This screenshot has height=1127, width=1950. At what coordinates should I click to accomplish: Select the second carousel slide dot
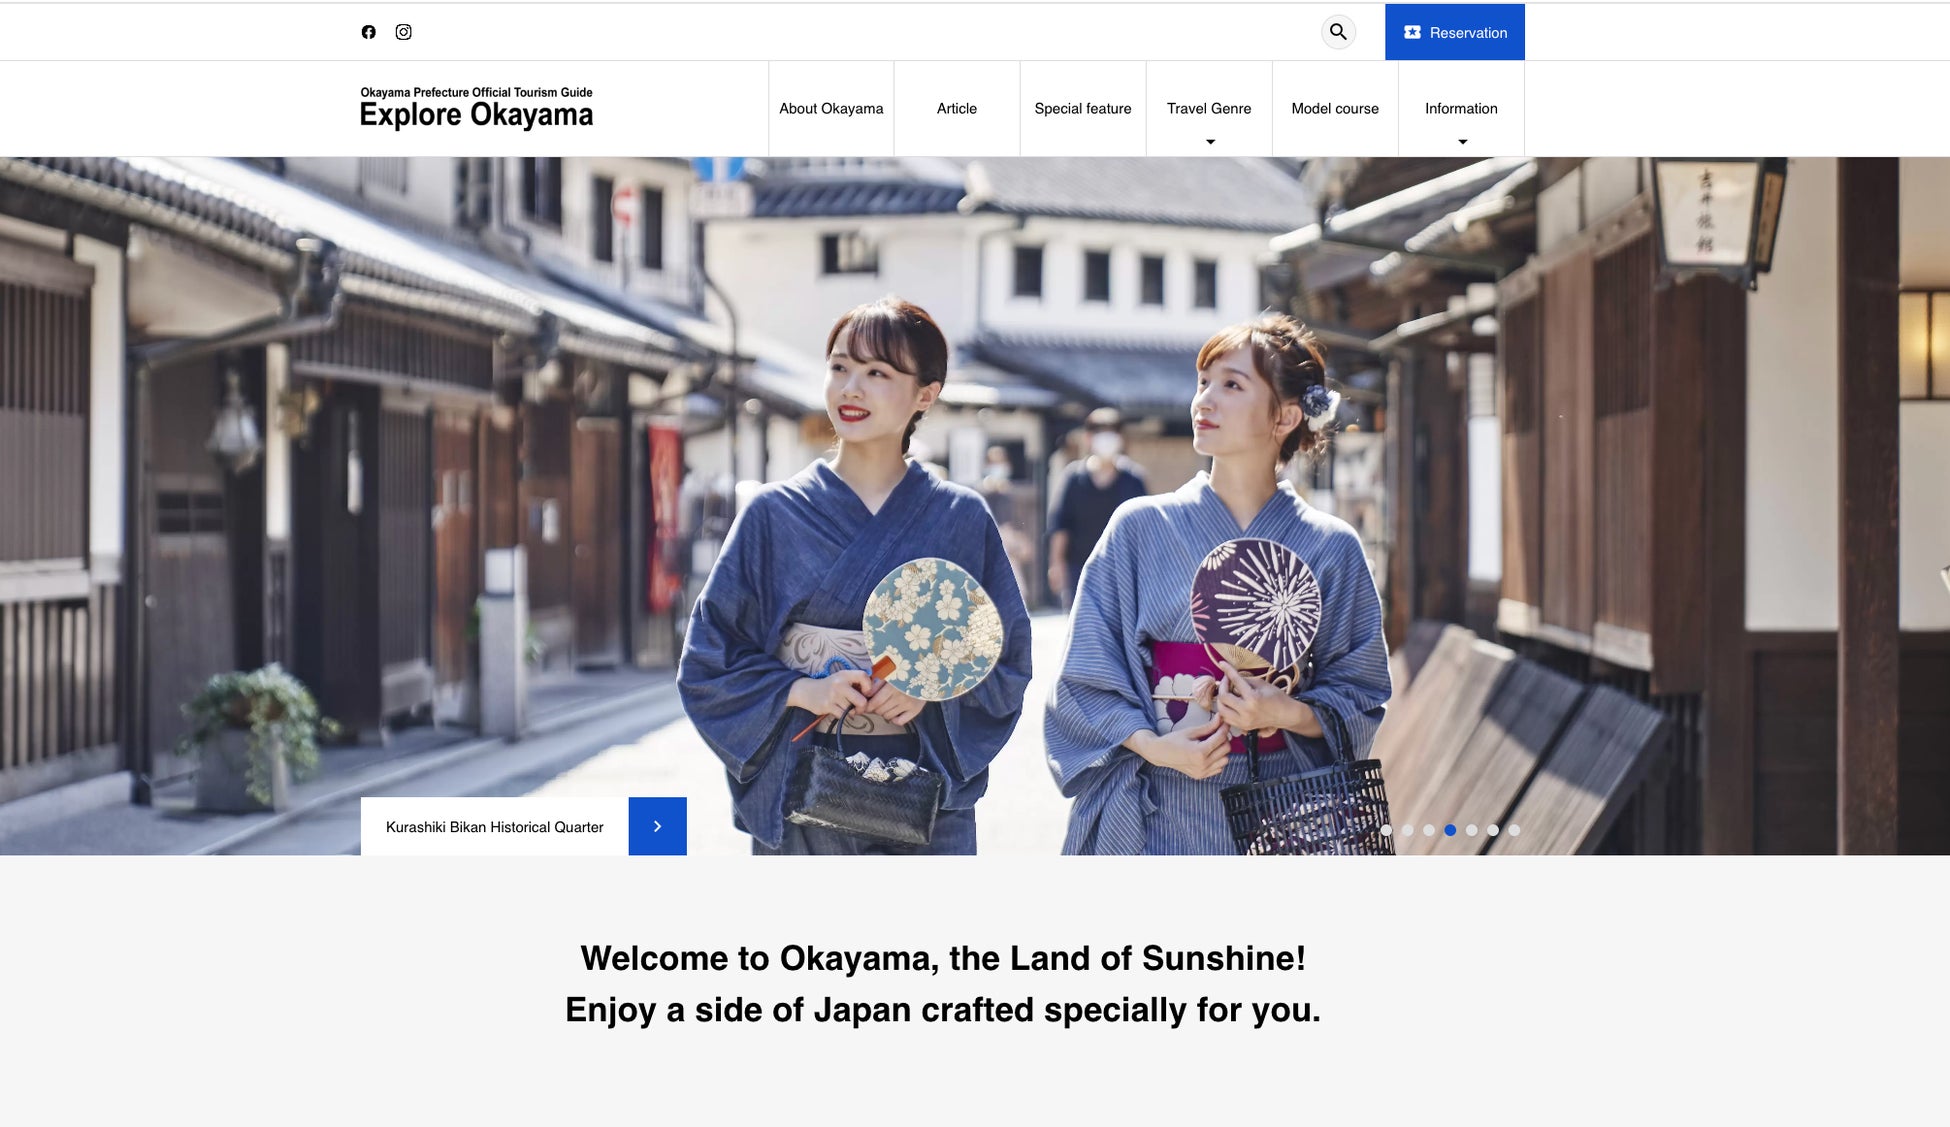1408,830
